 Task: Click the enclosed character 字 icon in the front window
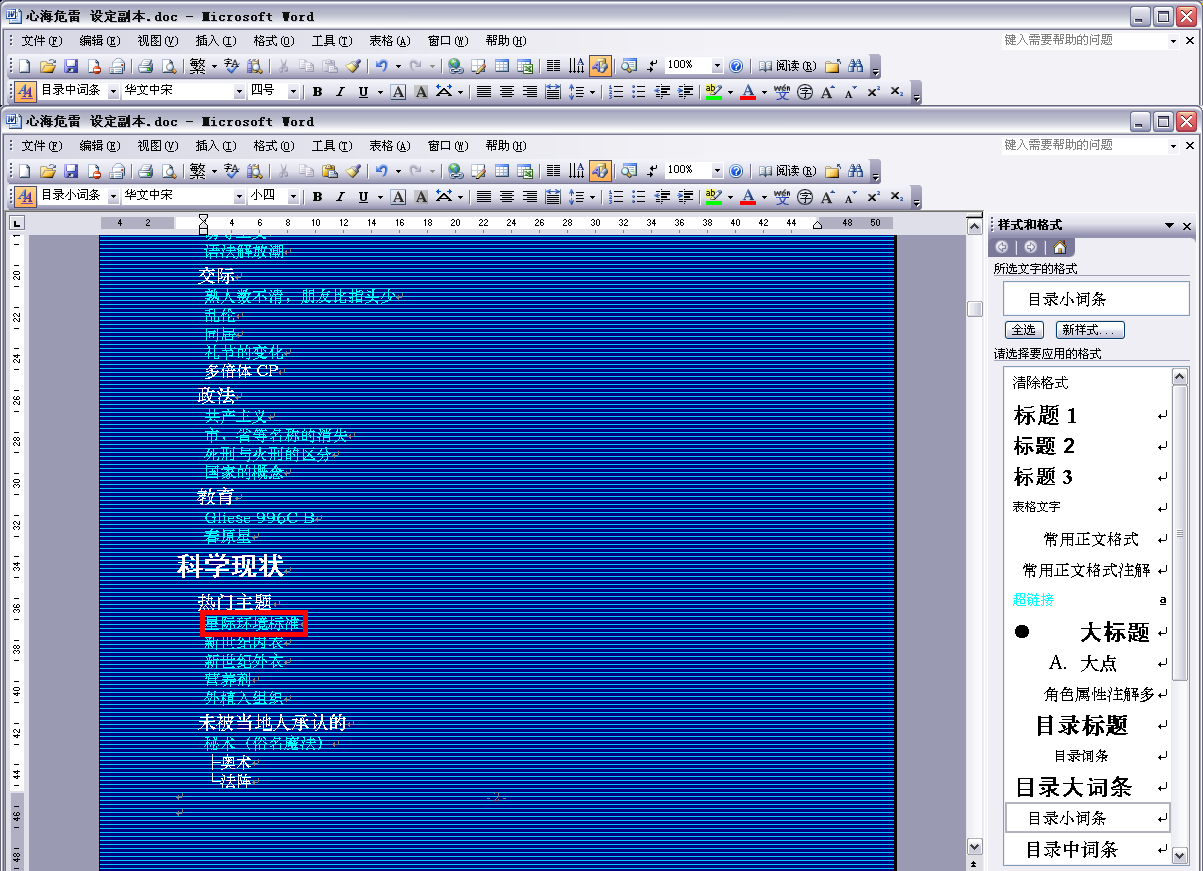pyautogui.click(x=805, y=197)
